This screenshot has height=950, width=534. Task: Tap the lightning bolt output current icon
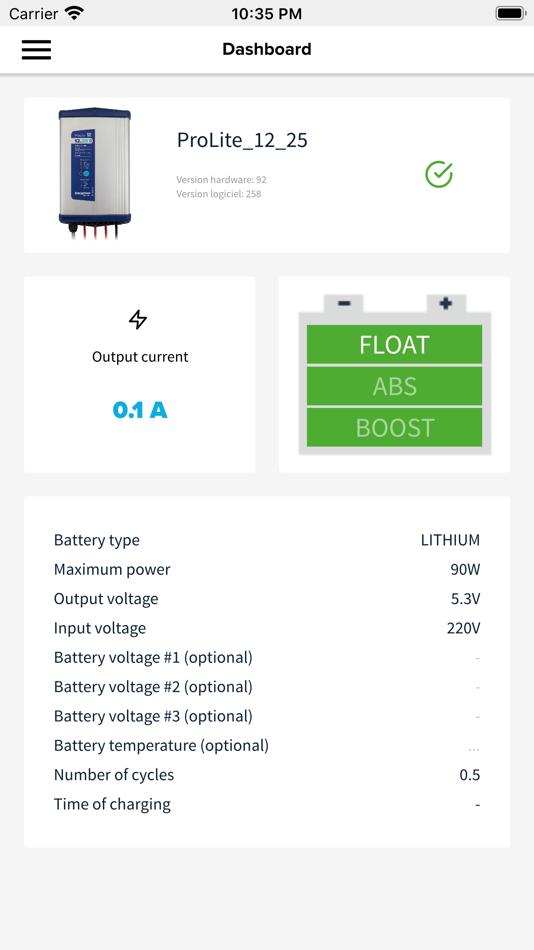pos(138,320)
